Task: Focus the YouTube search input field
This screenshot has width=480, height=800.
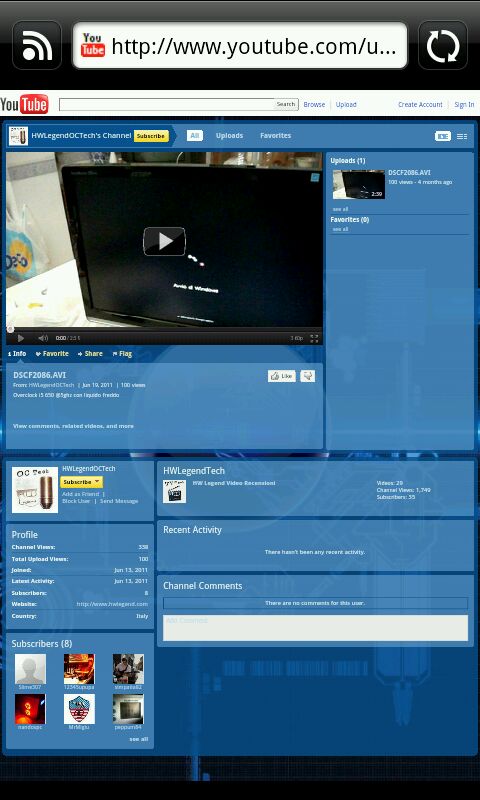Action: [166, 104]
